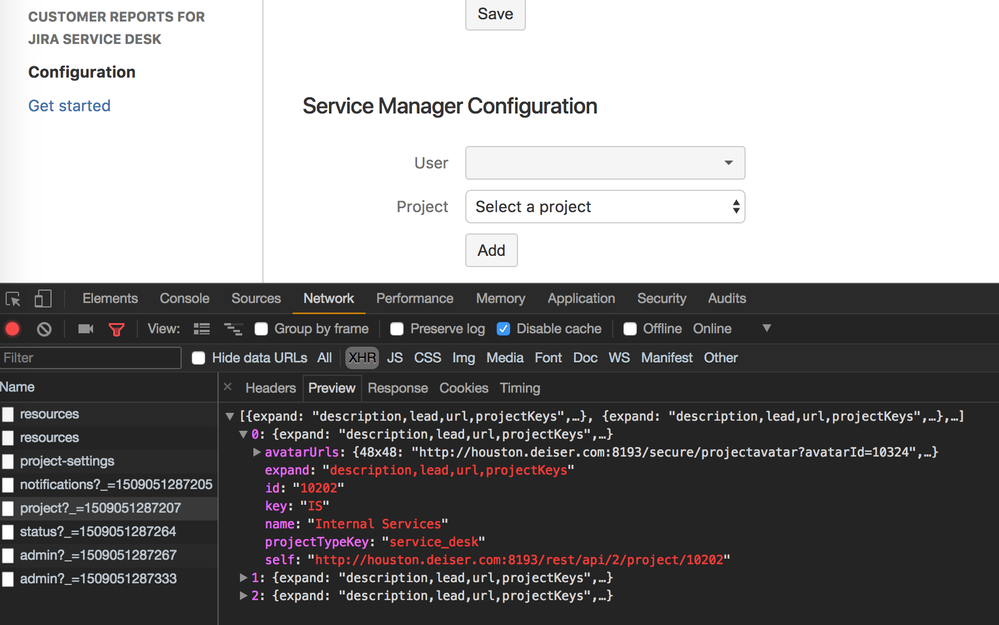Click the inspect element picker icon

(x=13, y=299)
